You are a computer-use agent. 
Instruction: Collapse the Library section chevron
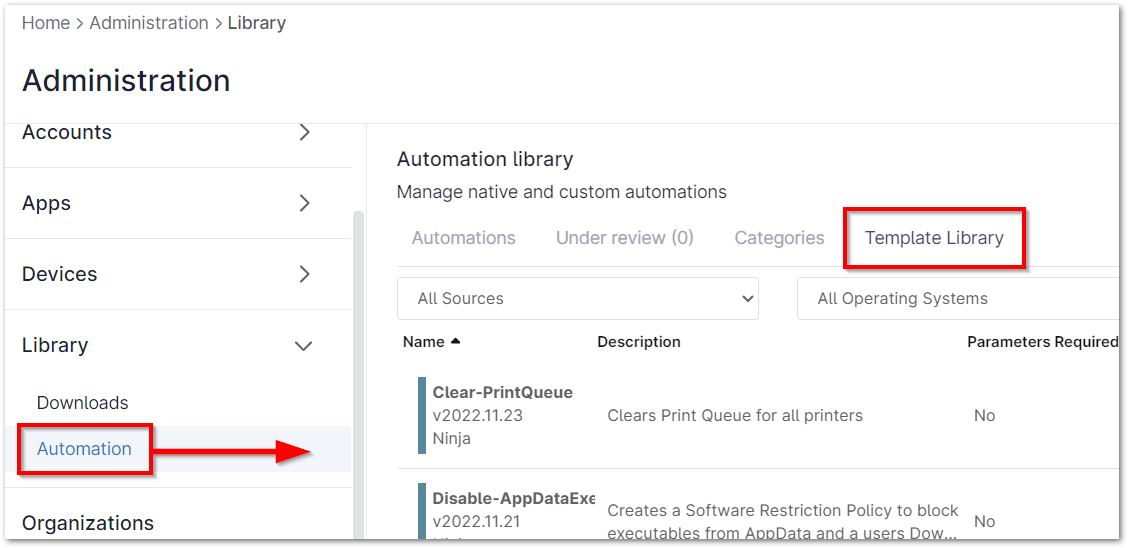click(304, 346)
